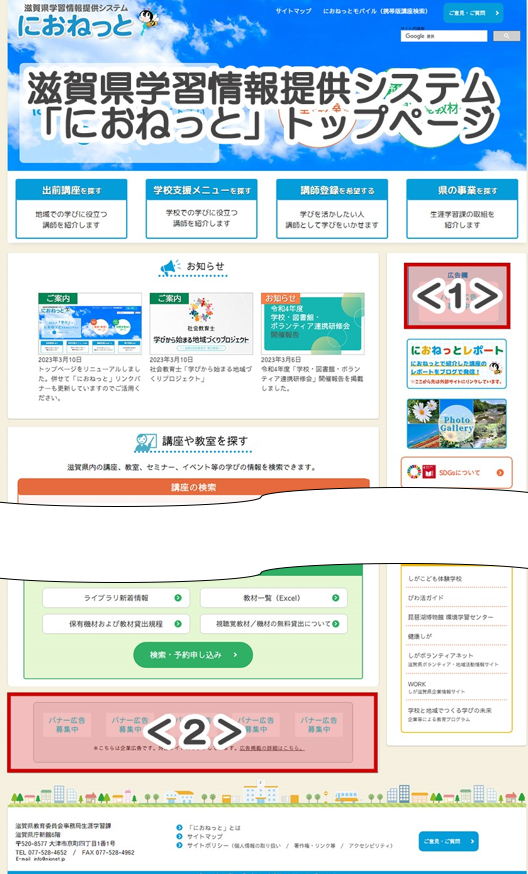Click the green 検索・予約申し込み button
Screen dimensions: 528x874
[x=193, y=655]
